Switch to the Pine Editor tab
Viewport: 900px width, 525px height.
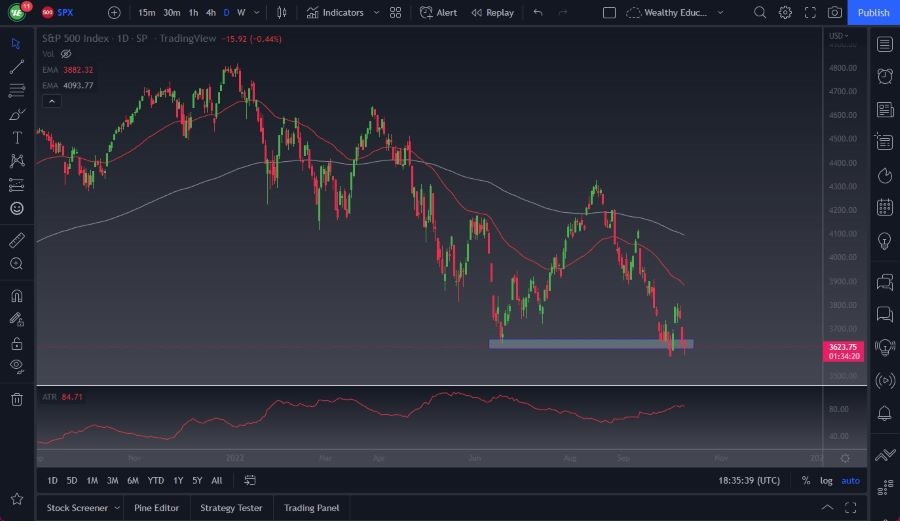[156, 508]
